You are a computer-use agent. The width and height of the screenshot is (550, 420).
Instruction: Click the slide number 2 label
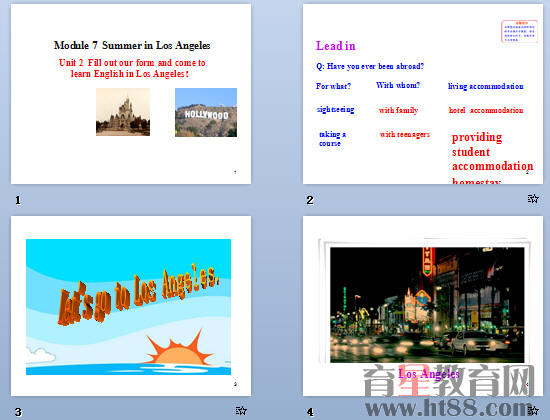coord(310,200)
